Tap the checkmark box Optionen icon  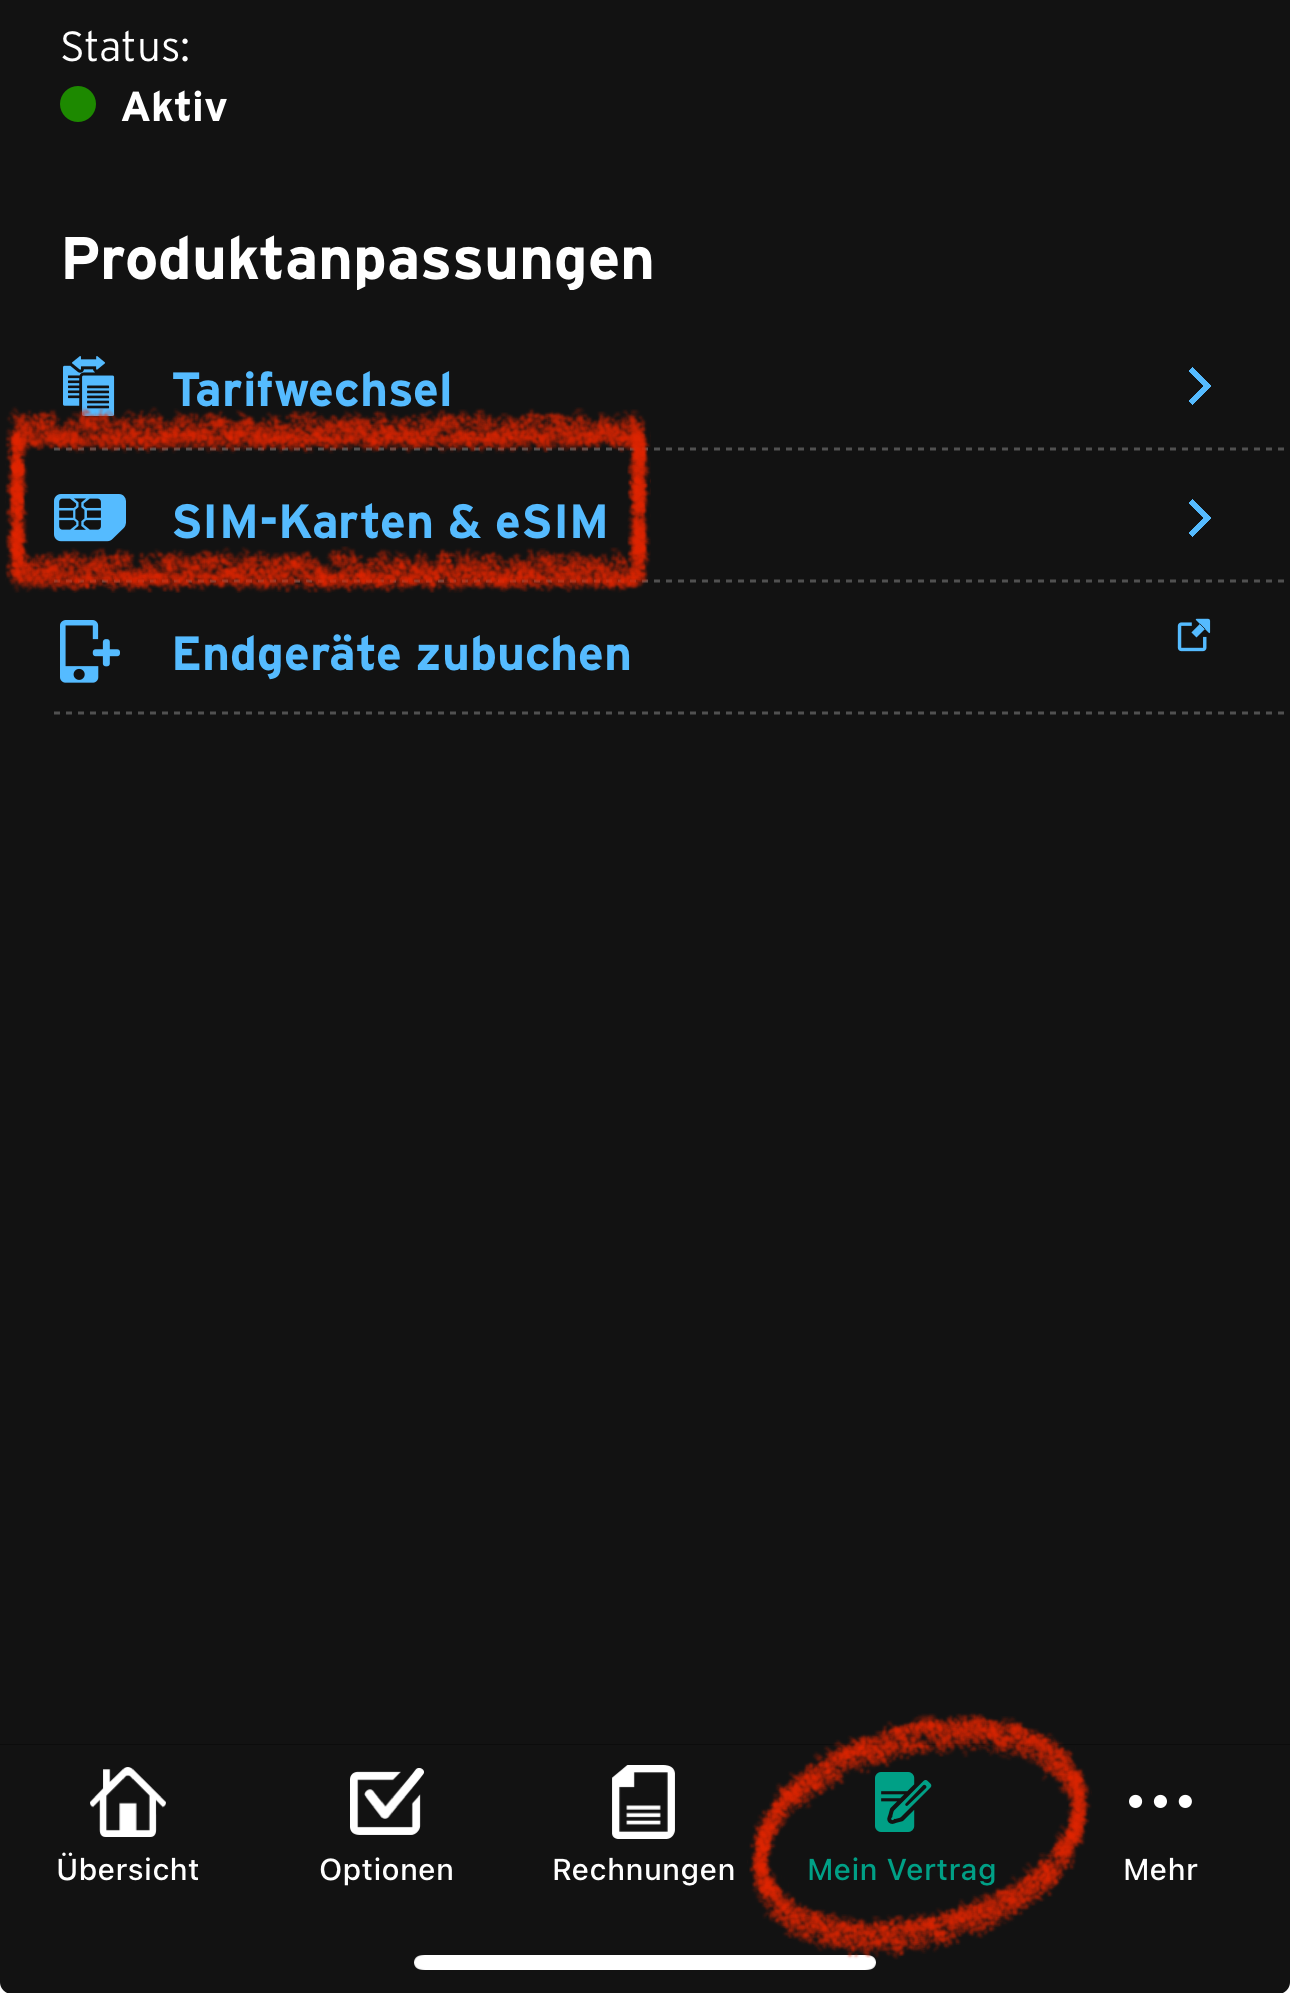[386, 1801]
